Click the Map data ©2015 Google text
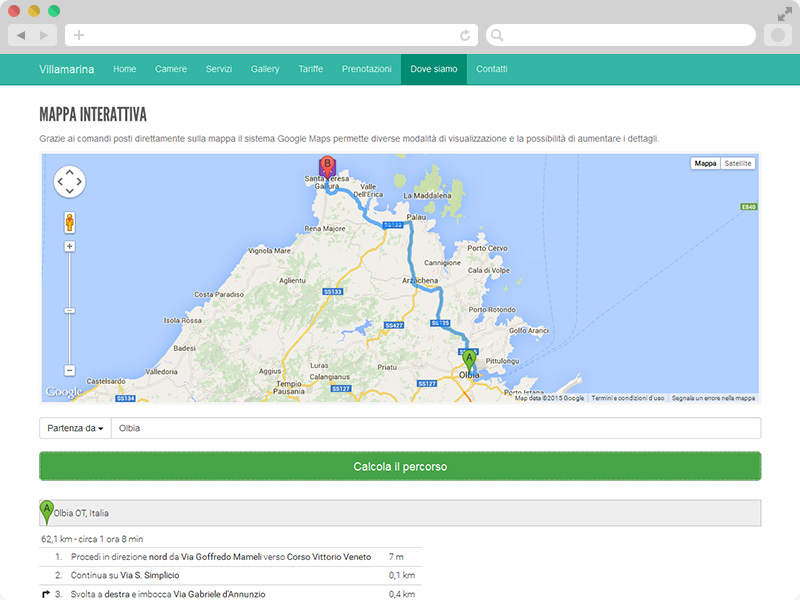The height and width of the screenshot is (600, 800). tap(549, 398)
